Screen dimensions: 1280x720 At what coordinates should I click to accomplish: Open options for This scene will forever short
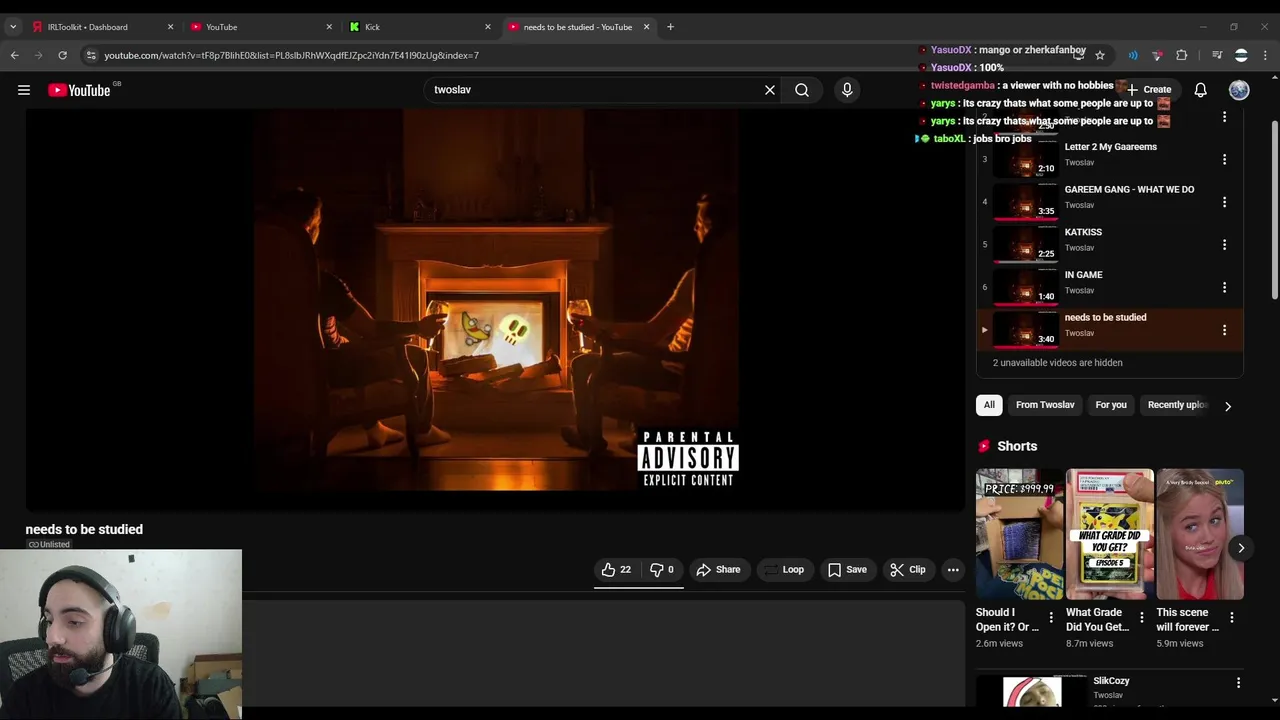(x=1232, y=618)
